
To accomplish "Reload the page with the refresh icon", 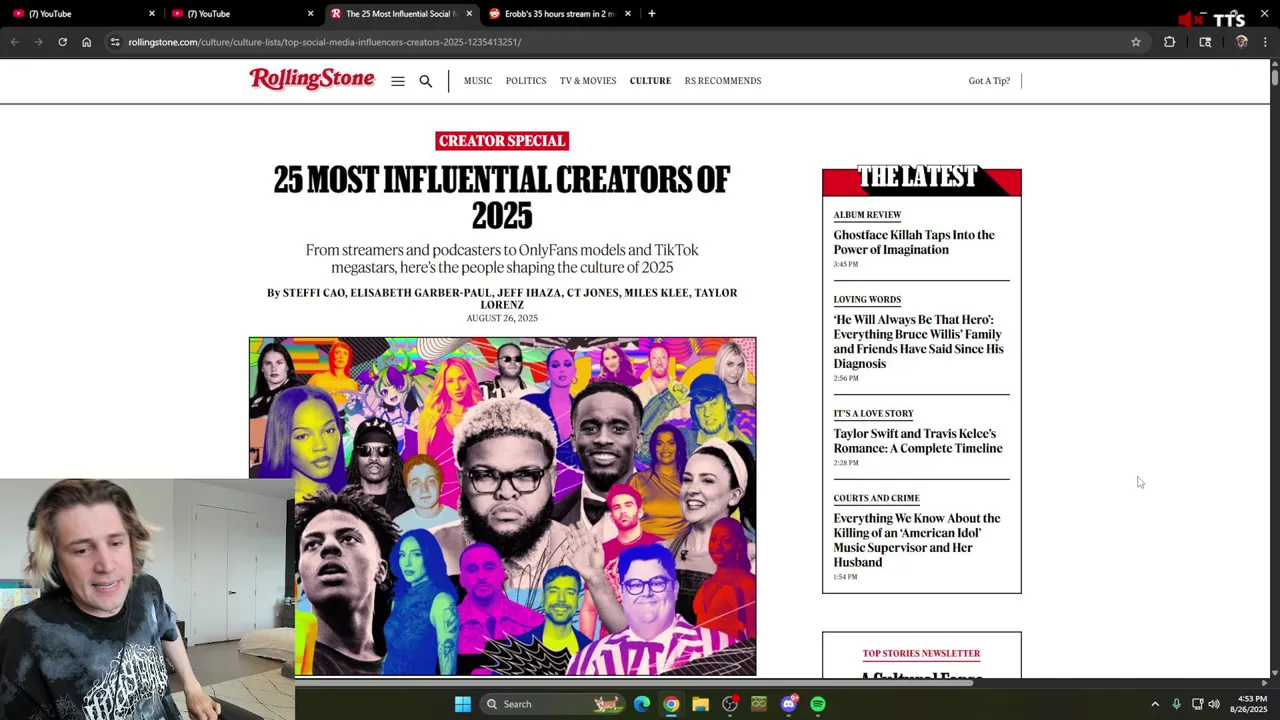I will (x=62, y=42).
